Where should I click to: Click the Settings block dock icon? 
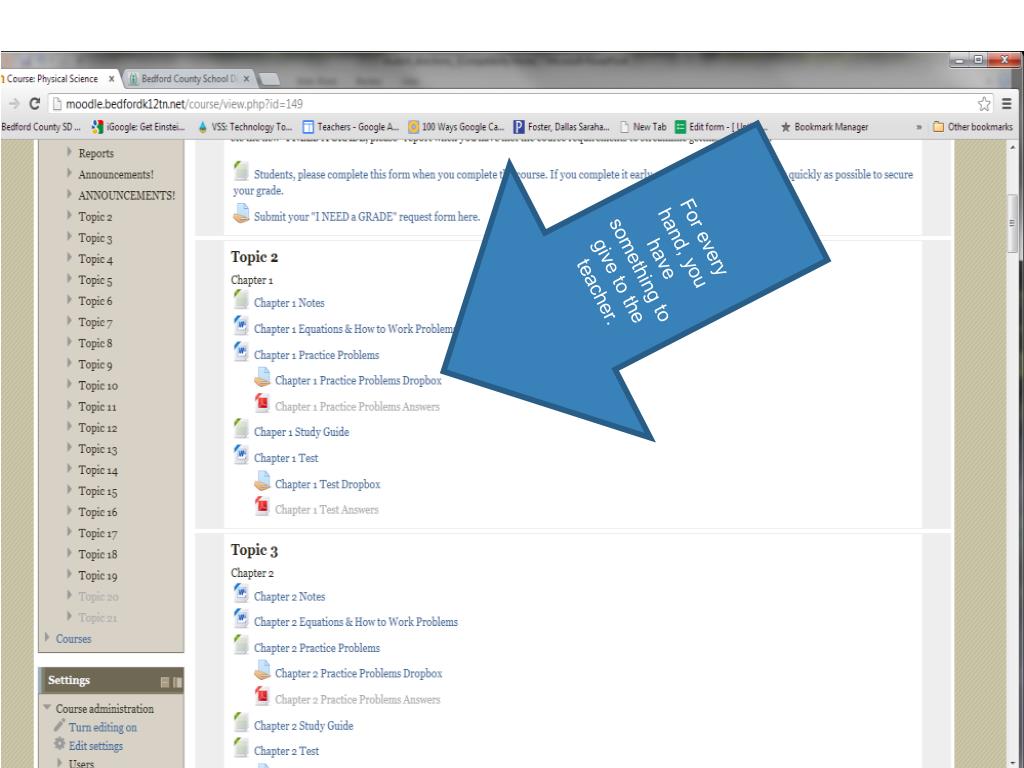(178, 682)
